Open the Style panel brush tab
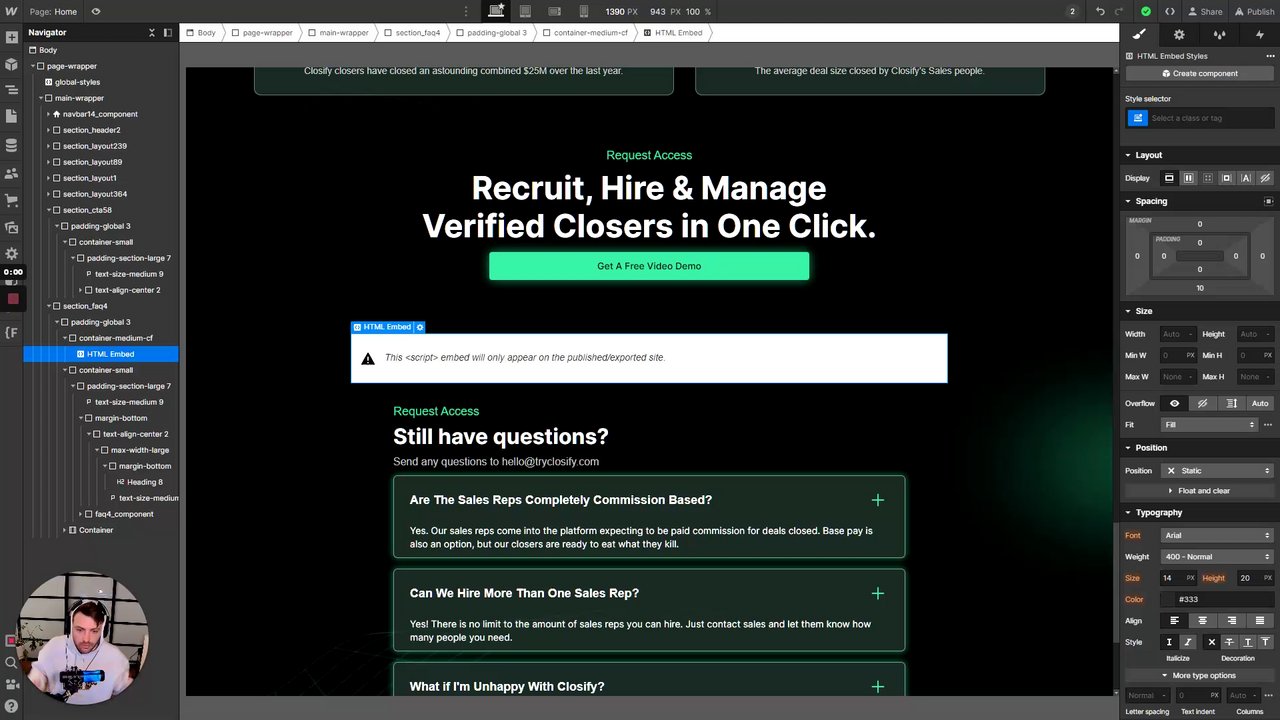 pos(1139,34)
